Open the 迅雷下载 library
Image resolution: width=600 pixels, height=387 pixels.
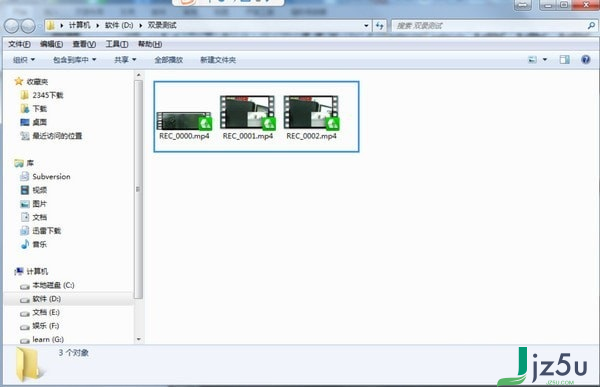(x=40, y=230)
